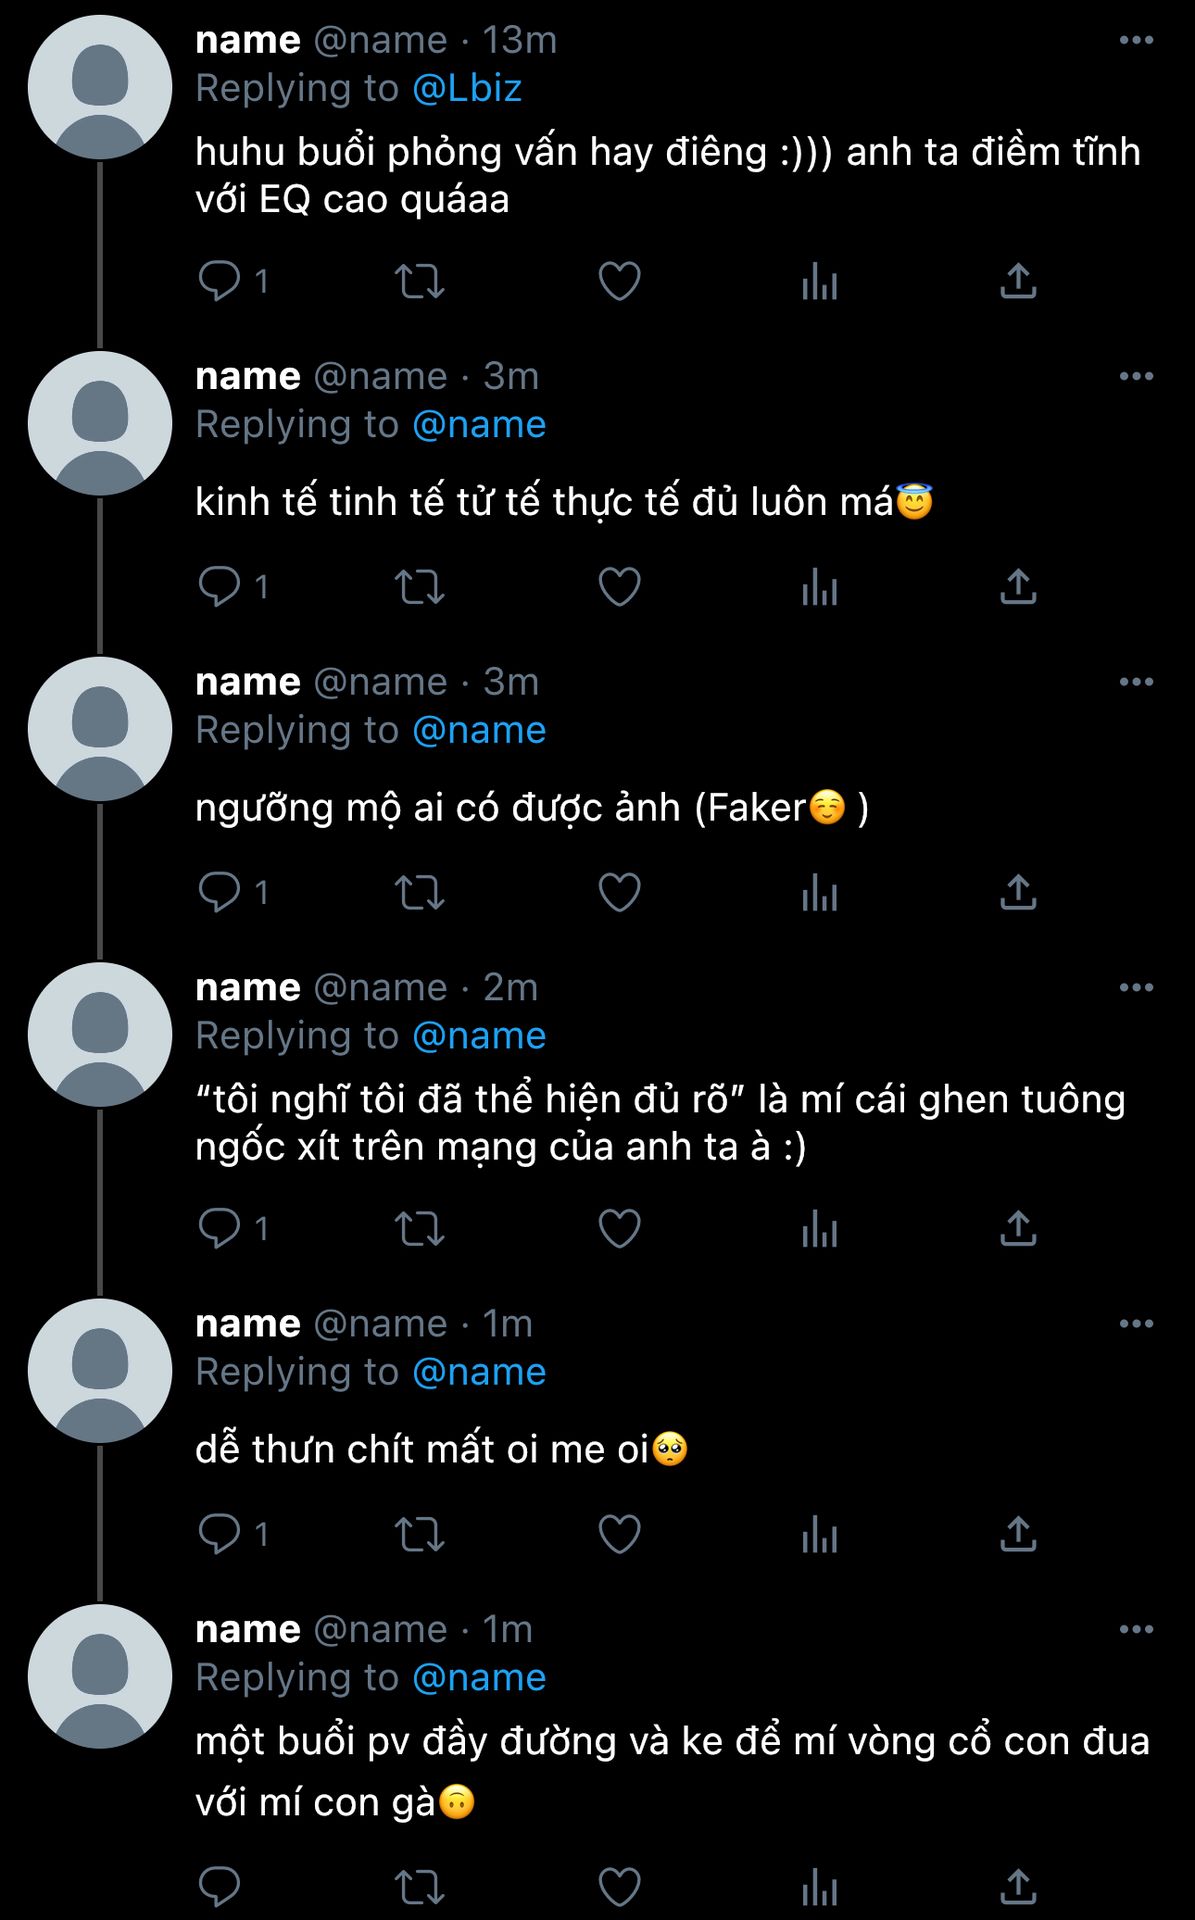Share the 'dễ thưn chít mất' tweet
The image size is (1195, 1920).
click(1018, 1533)
